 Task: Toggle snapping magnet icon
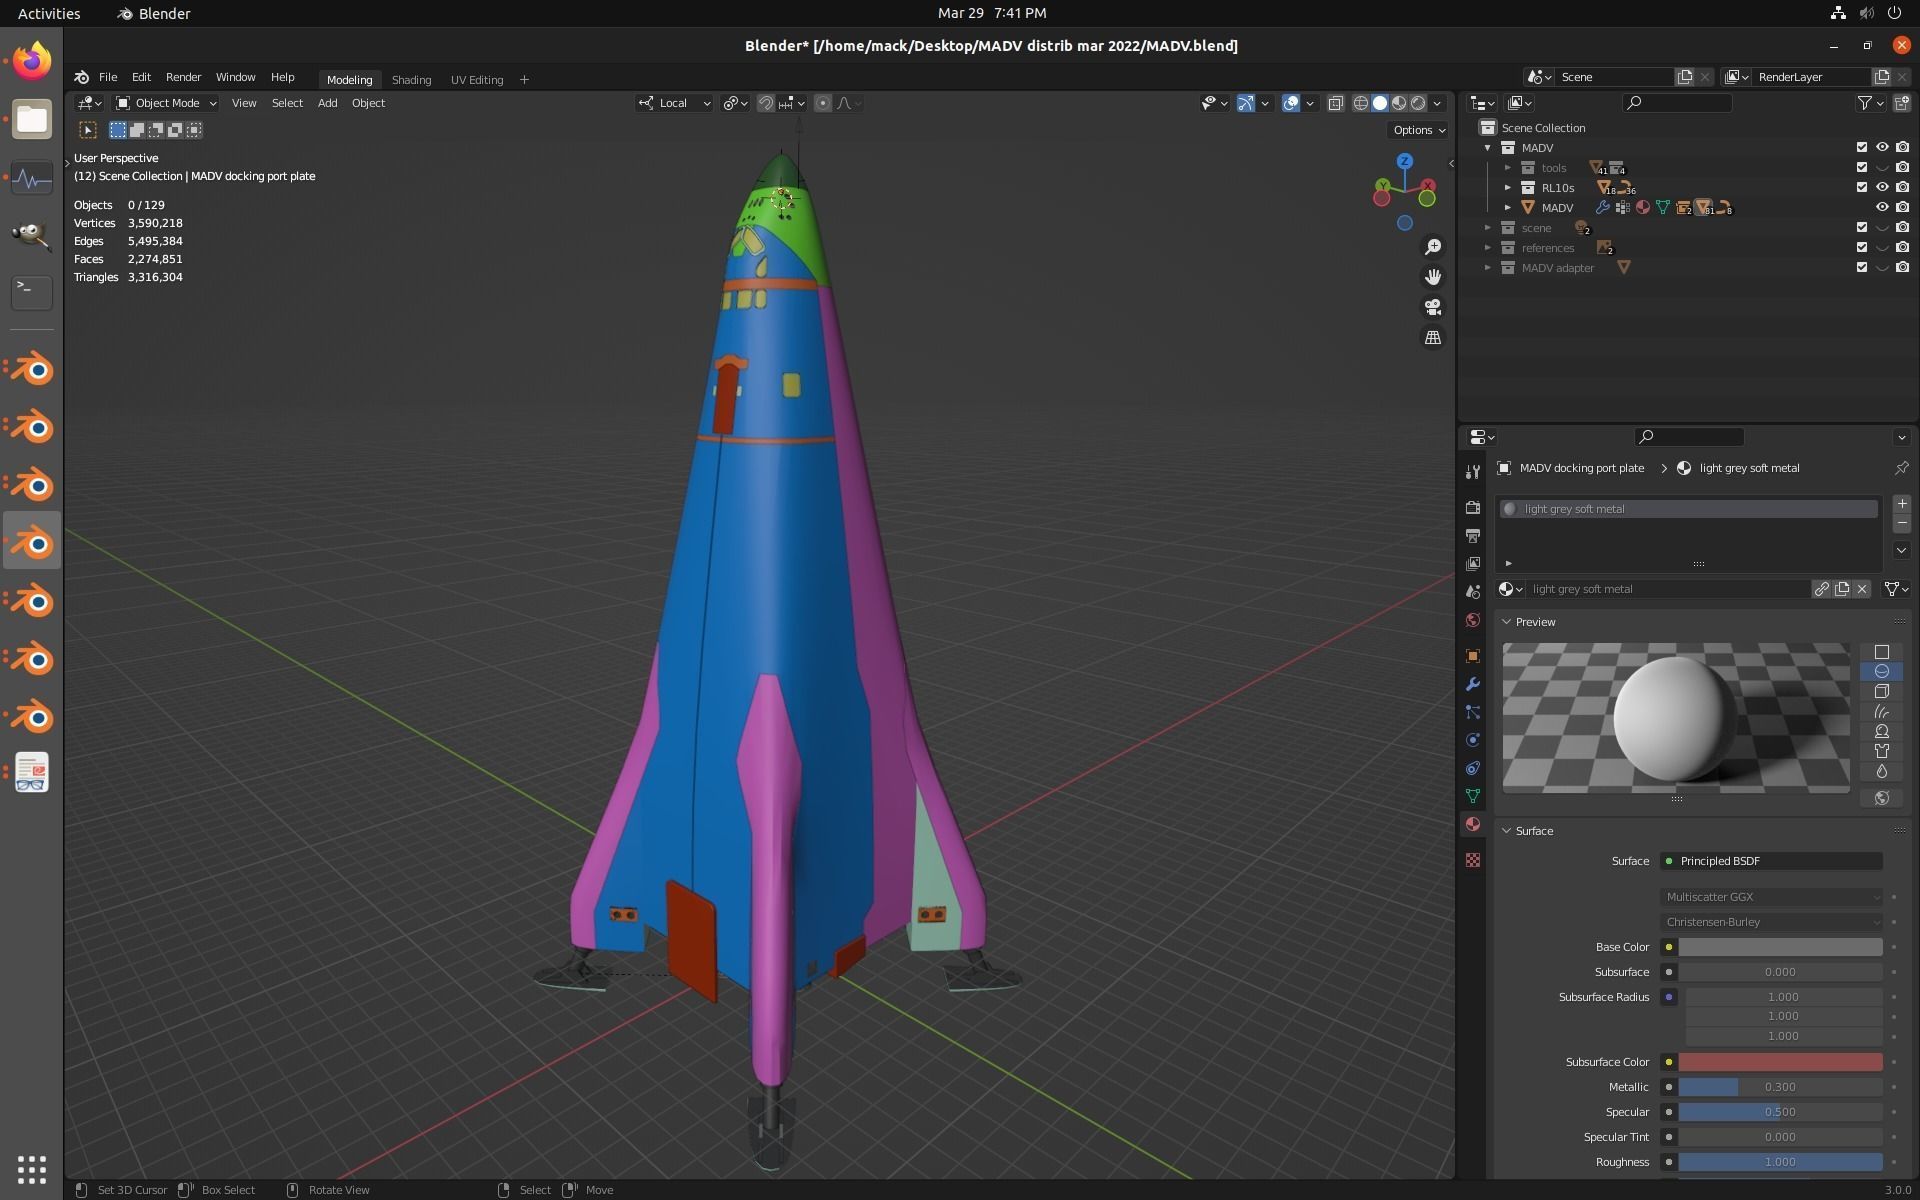[766, 103]
